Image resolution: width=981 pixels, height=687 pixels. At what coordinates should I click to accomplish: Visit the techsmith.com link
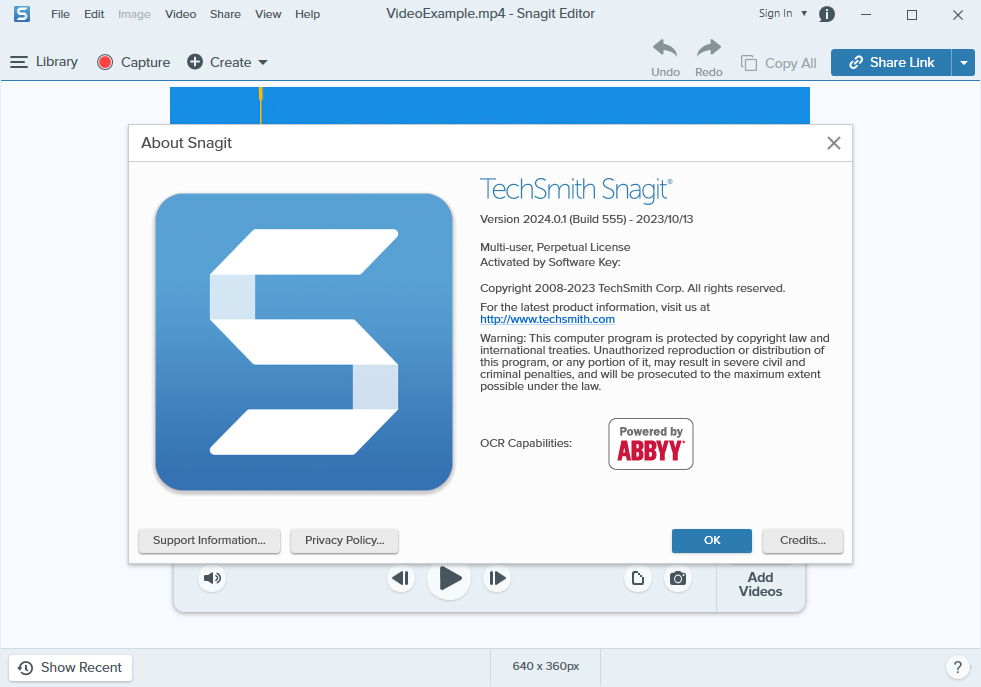pos(547,319)
